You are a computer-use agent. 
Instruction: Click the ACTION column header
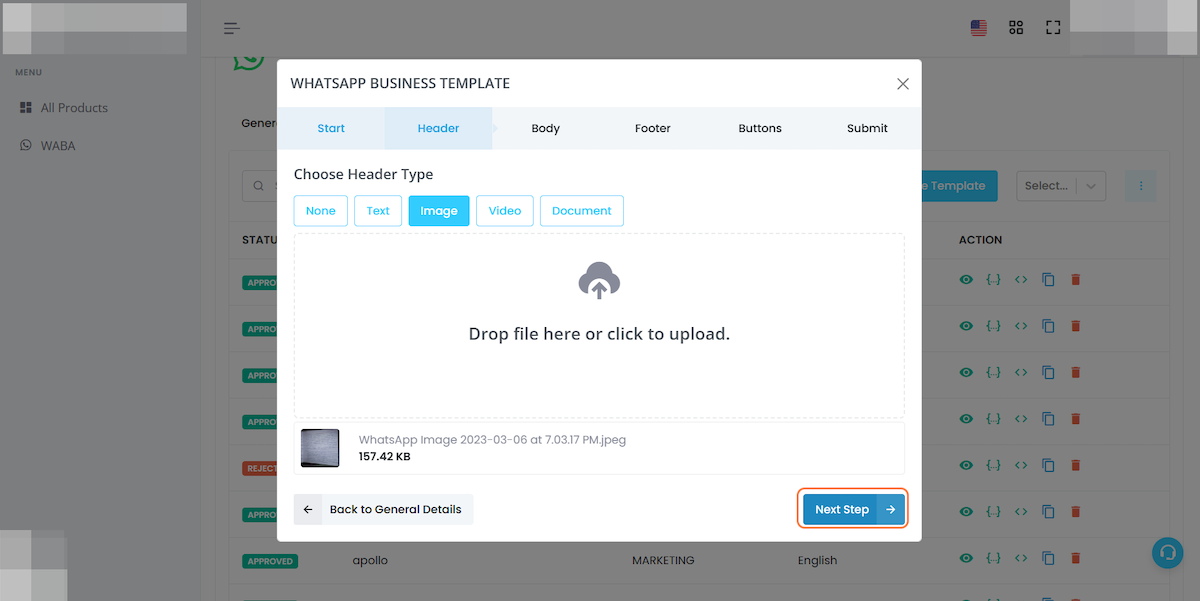coord(980,240)
